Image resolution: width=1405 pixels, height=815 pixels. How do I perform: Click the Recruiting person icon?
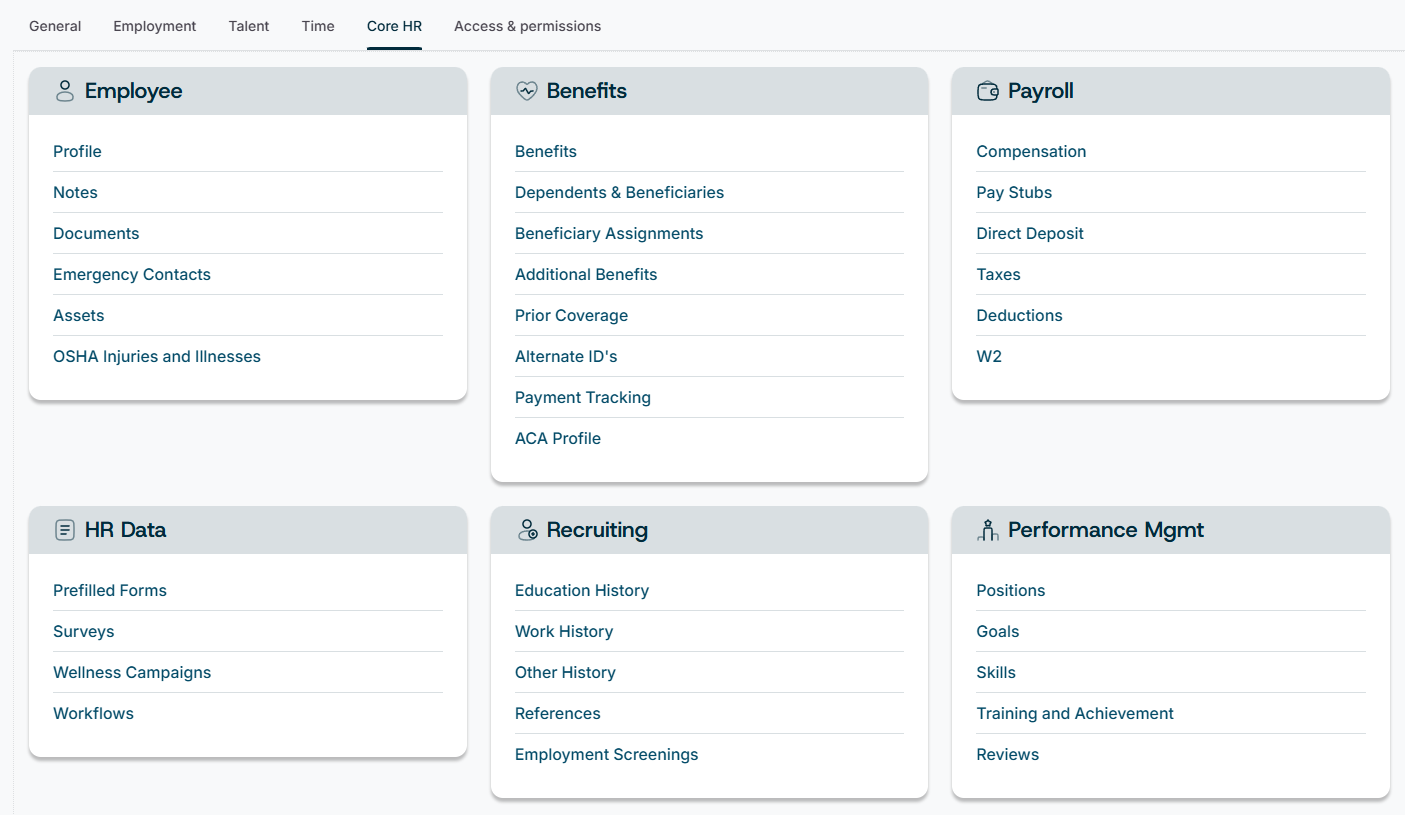tap(527, 530)
